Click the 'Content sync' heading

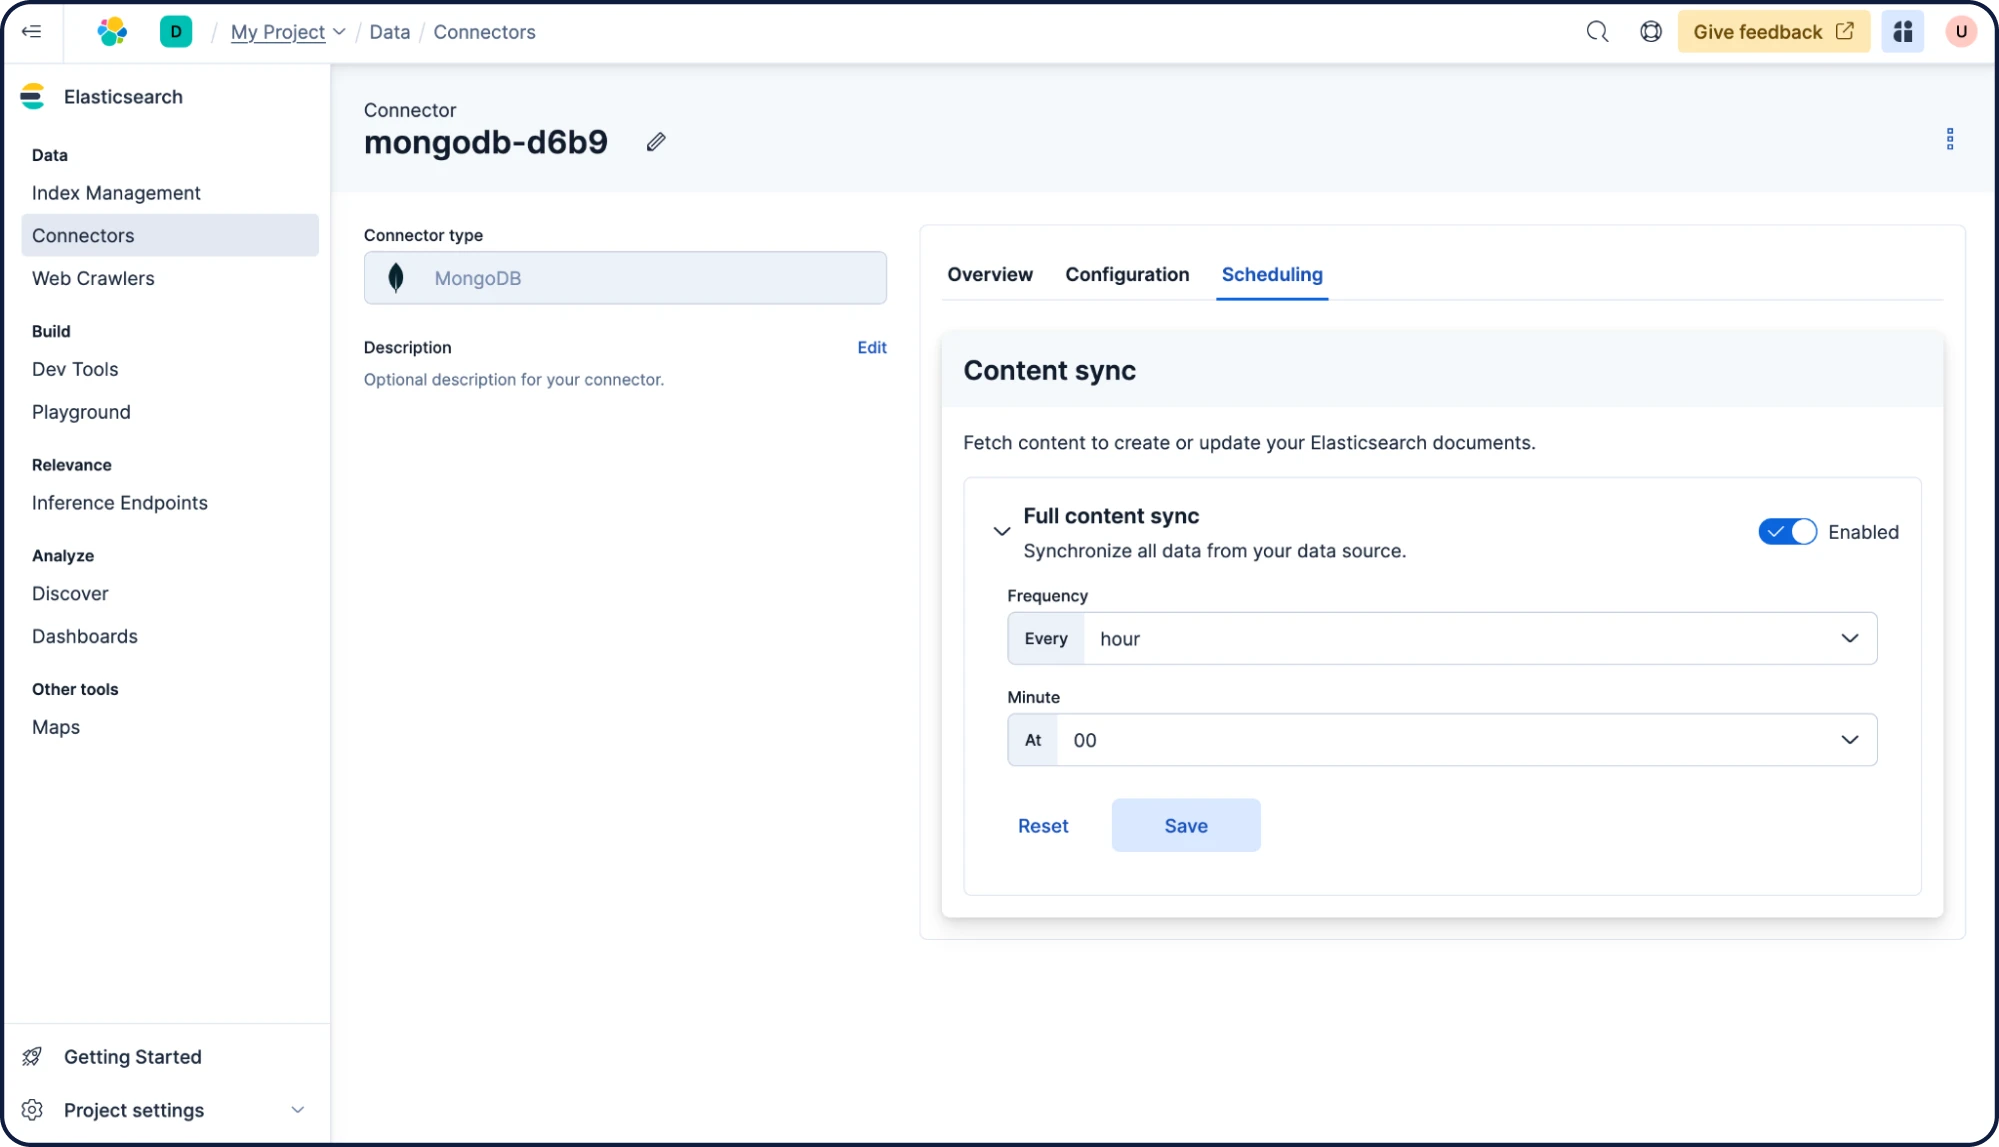point(1050,371)
